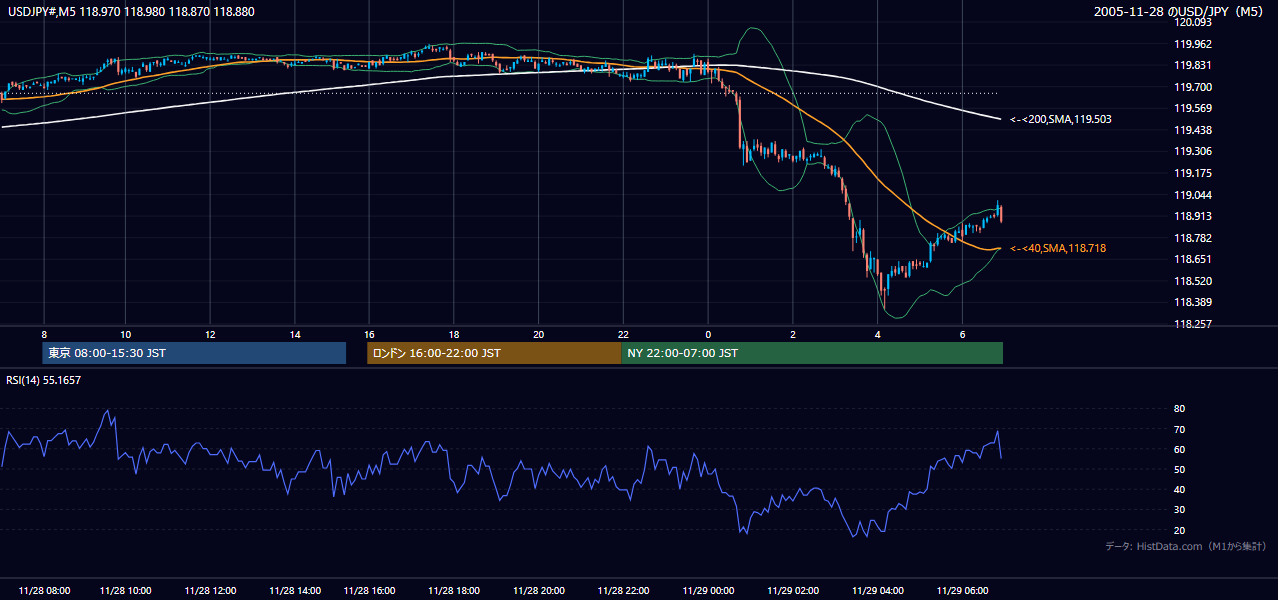This screenshot has height=600, width=1278.
Task: Click the bottom time label 11/28 08:00
Action: pyautogui.click(x=44, y=591)
